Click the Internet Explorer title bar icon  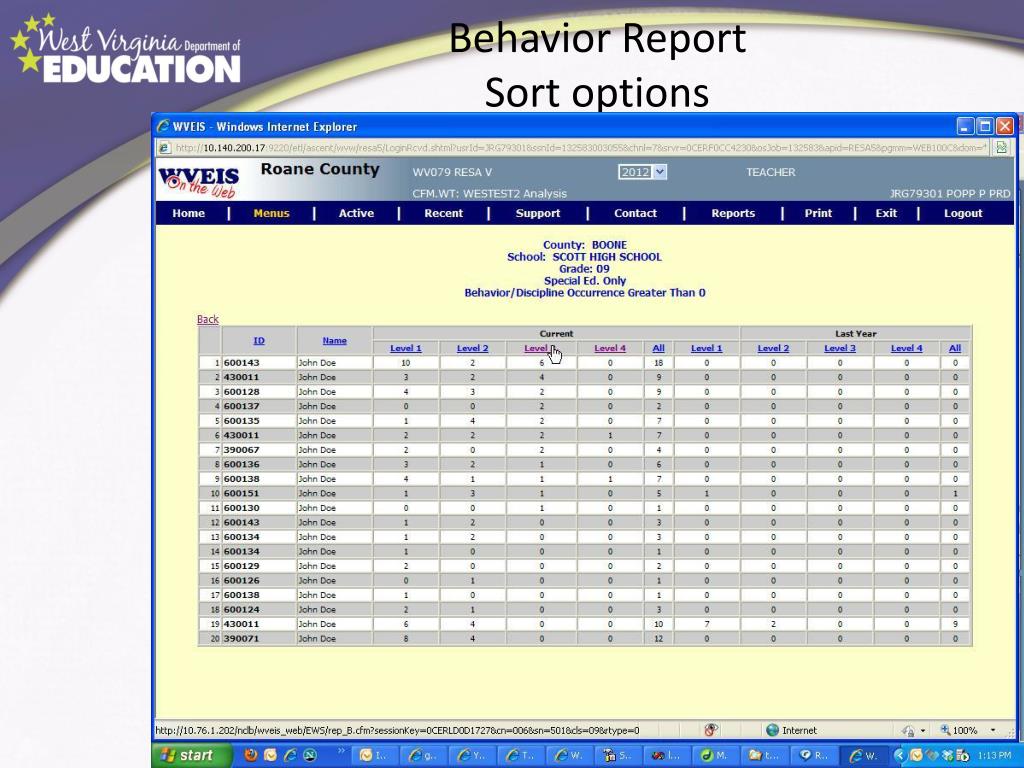pyautogui.click(x=163, y=126)
